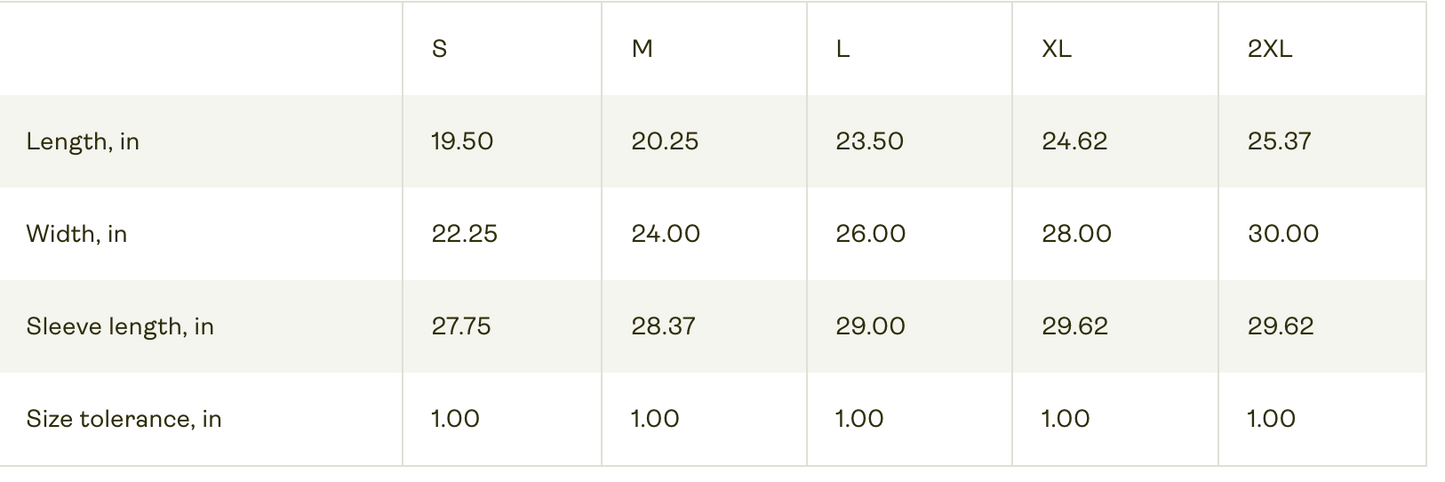Click the 19.50 length value for S
Image resolution: width=1445 pixels, height=482 pixels.
click(462, 142)
